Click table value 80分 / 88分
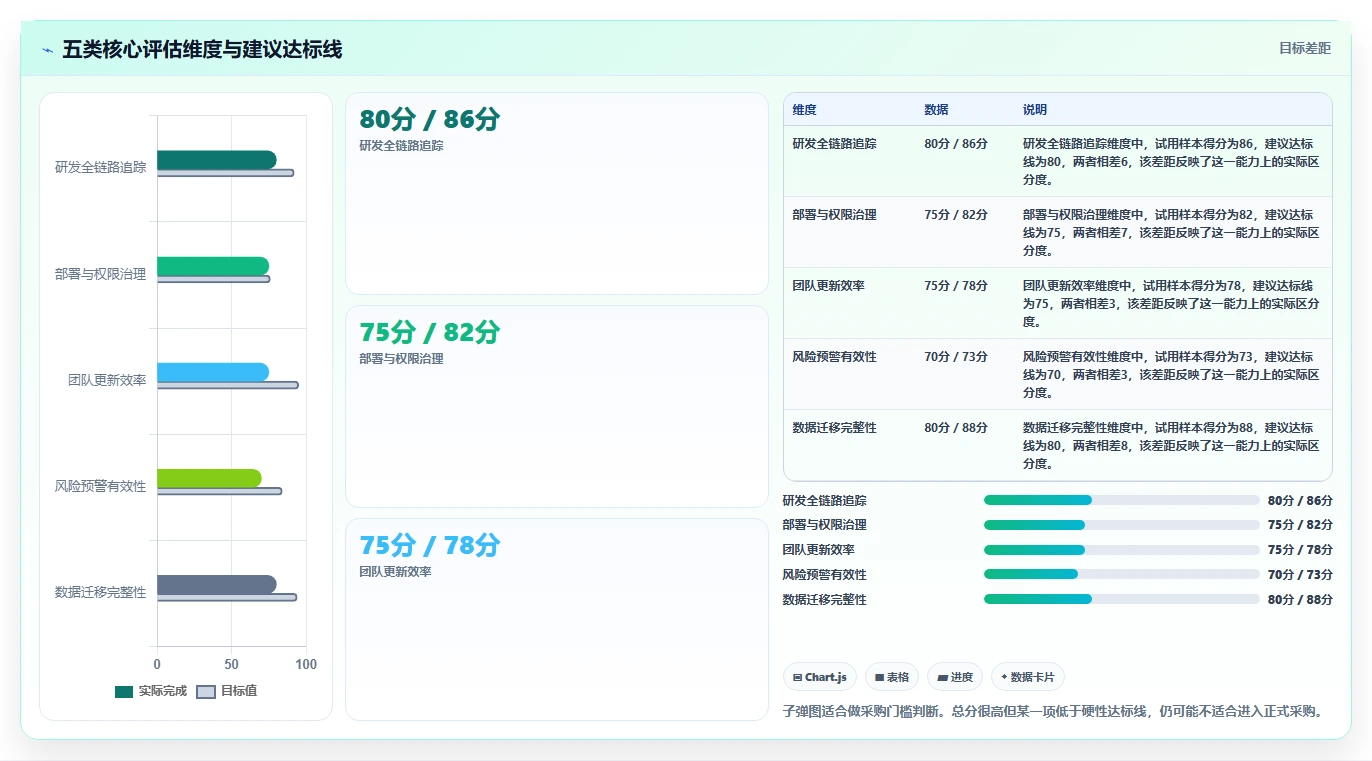Viewport: 1372px width, 761px height. tap(956, 428)
